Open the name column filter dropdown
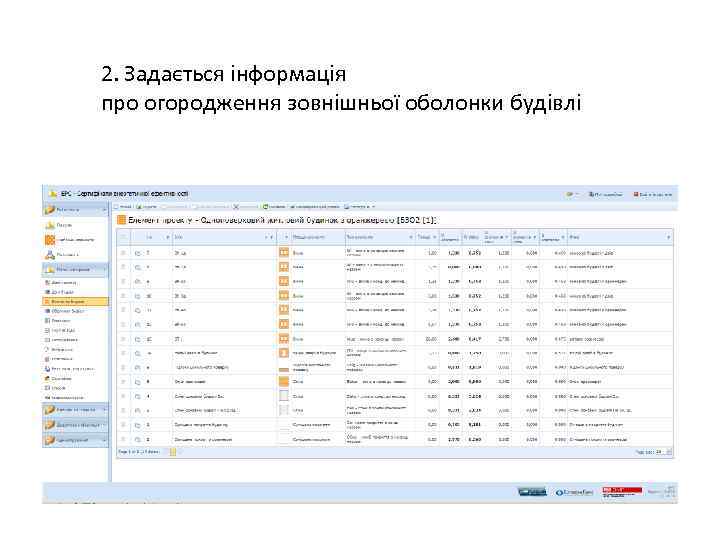 (x=272, y=237)
